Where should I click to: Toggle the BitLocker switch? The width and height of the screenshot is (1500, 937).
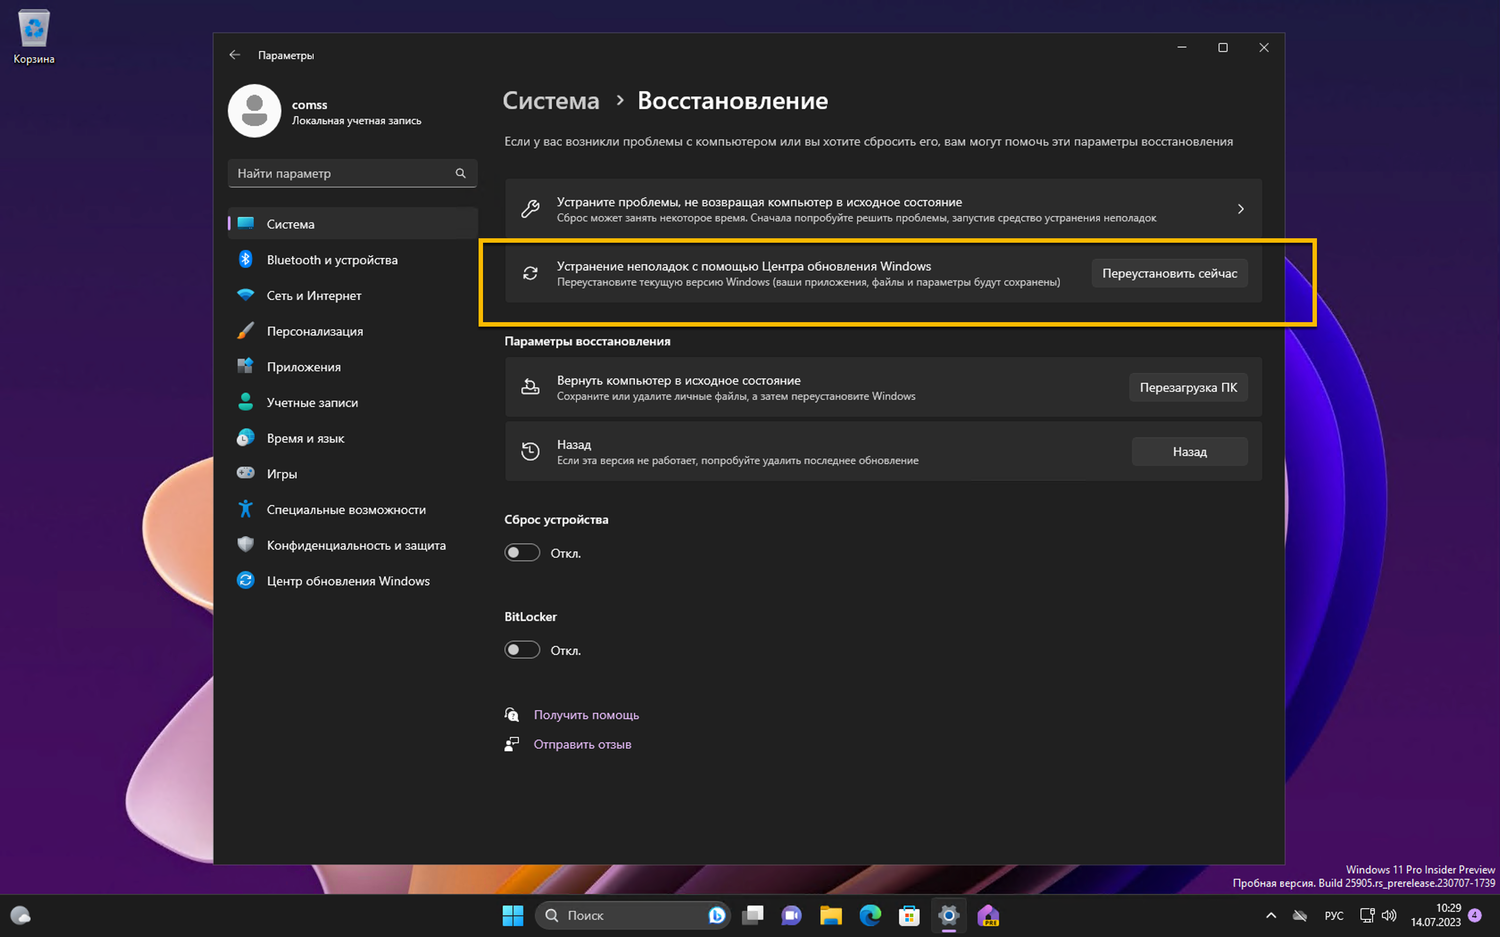522,650
